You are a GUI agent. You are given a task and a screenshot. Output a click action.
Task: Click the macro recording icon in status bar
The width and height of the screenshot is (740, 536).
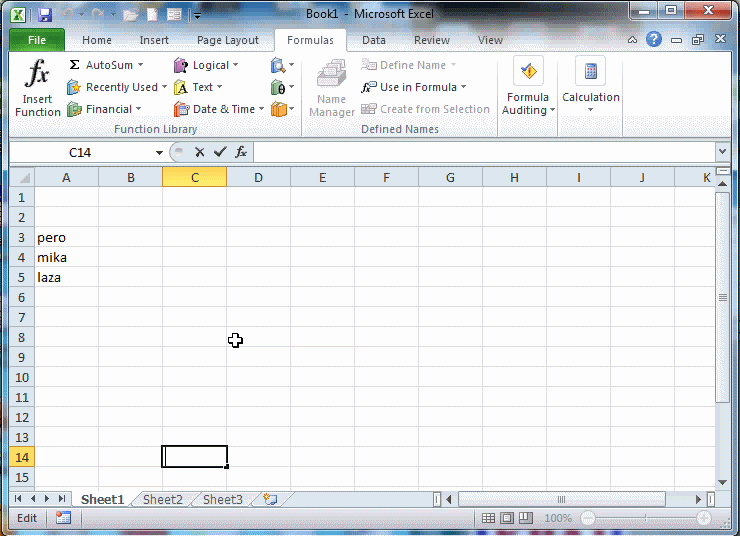(63, 518)
